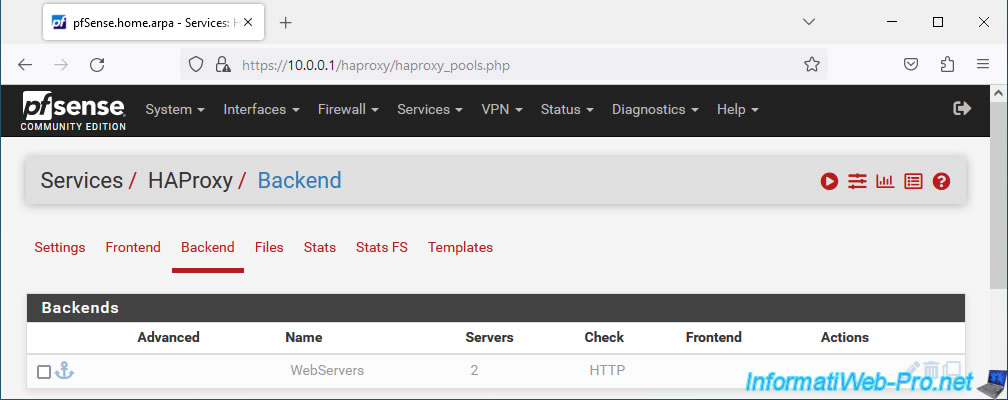Start the HAProxy service via play icon

pos(829,181)
